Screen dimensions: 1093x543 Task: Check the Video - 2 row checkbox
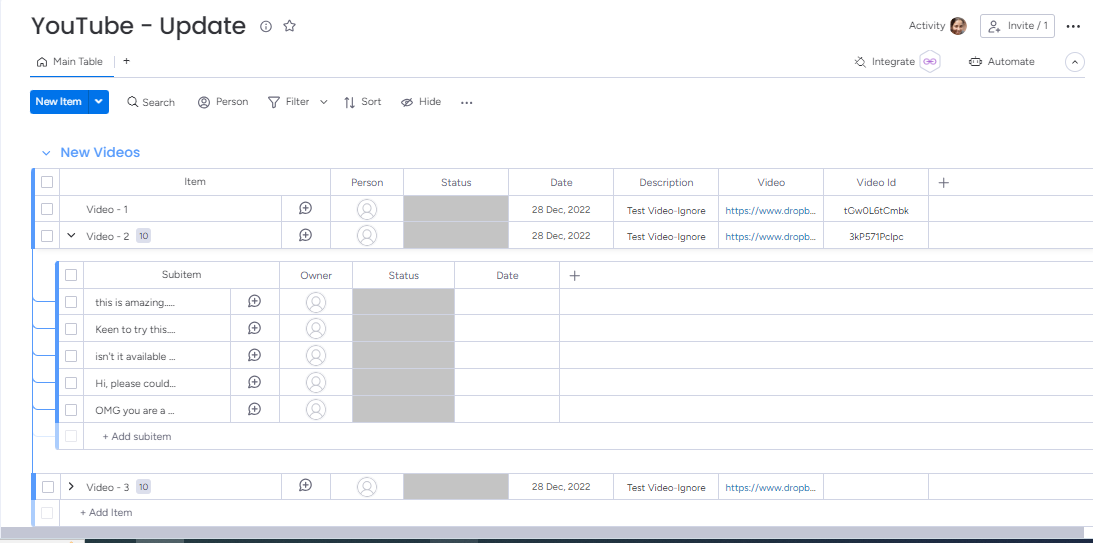coord(47,236)
